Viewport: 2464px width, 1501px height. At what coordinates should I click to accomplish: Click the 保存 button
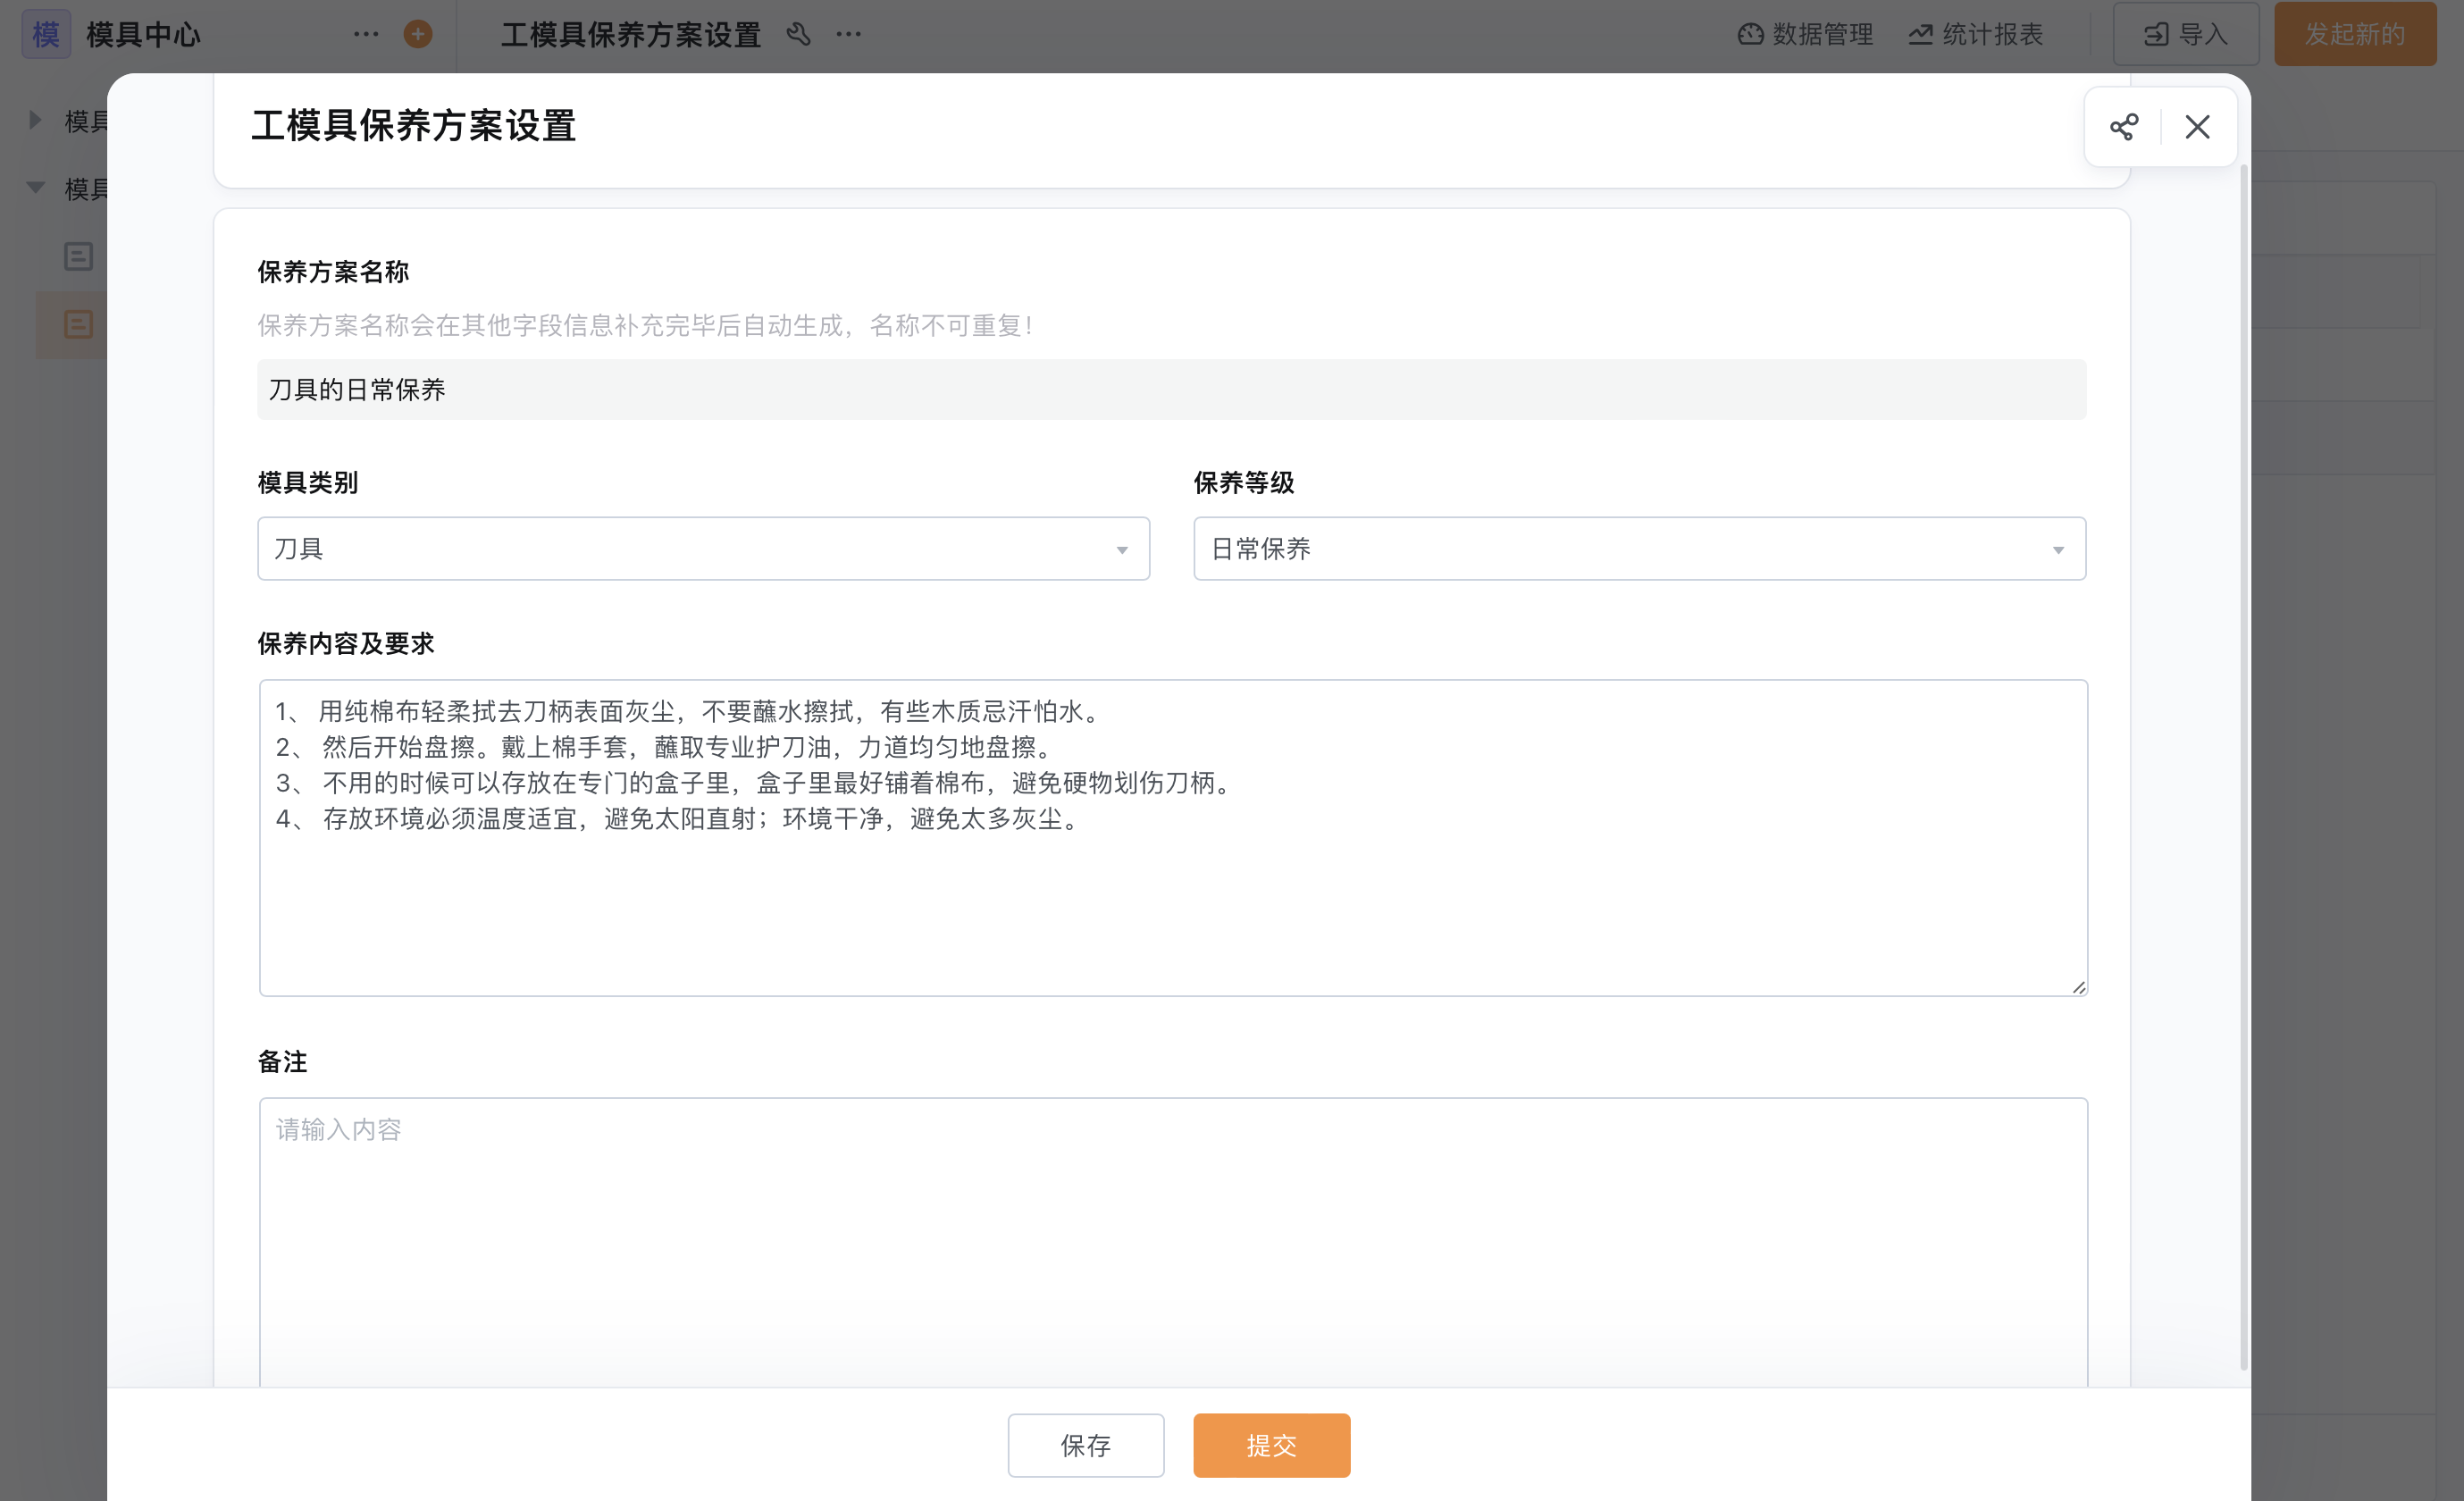coord(1086,1444)
